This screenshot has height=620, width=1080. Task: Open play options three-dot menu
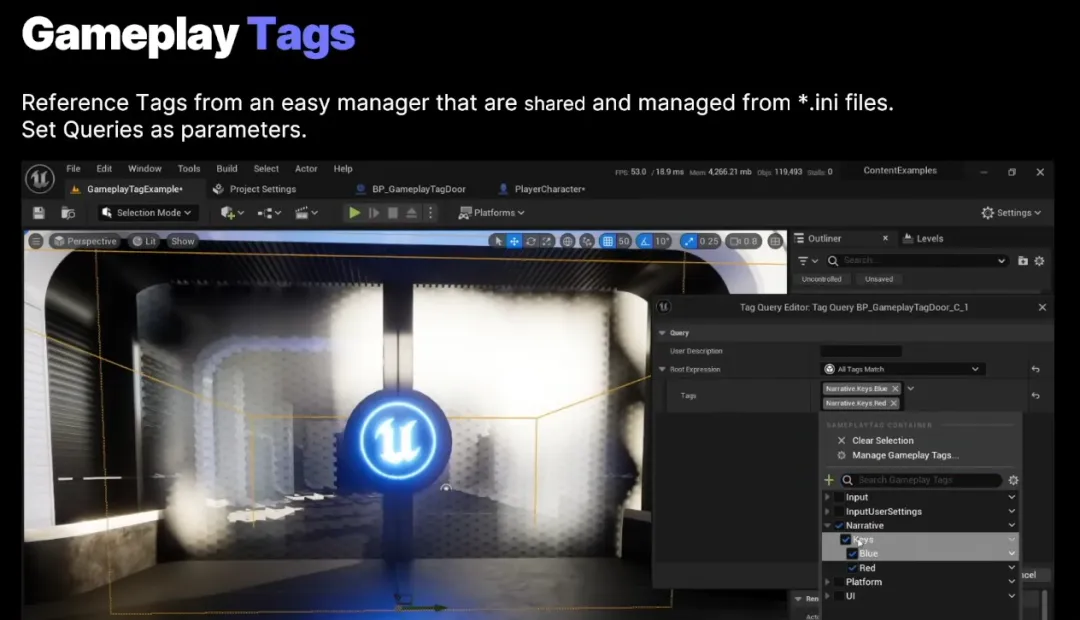(x=430, y=213)
